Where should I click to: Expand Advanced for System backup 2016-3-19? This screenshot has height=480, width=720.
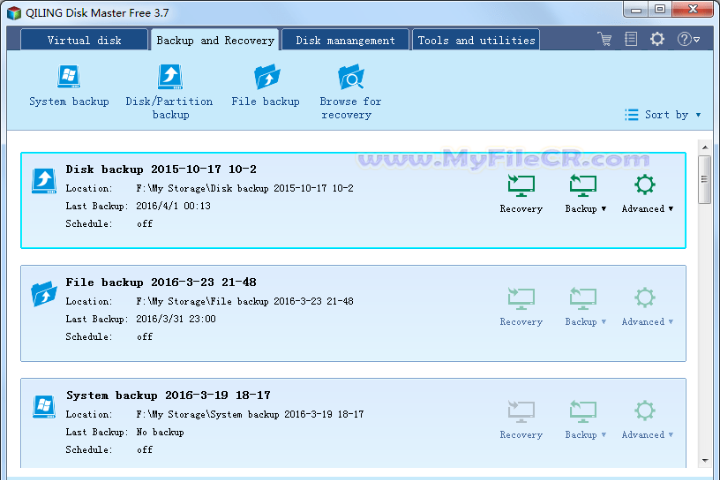(647, 419)
